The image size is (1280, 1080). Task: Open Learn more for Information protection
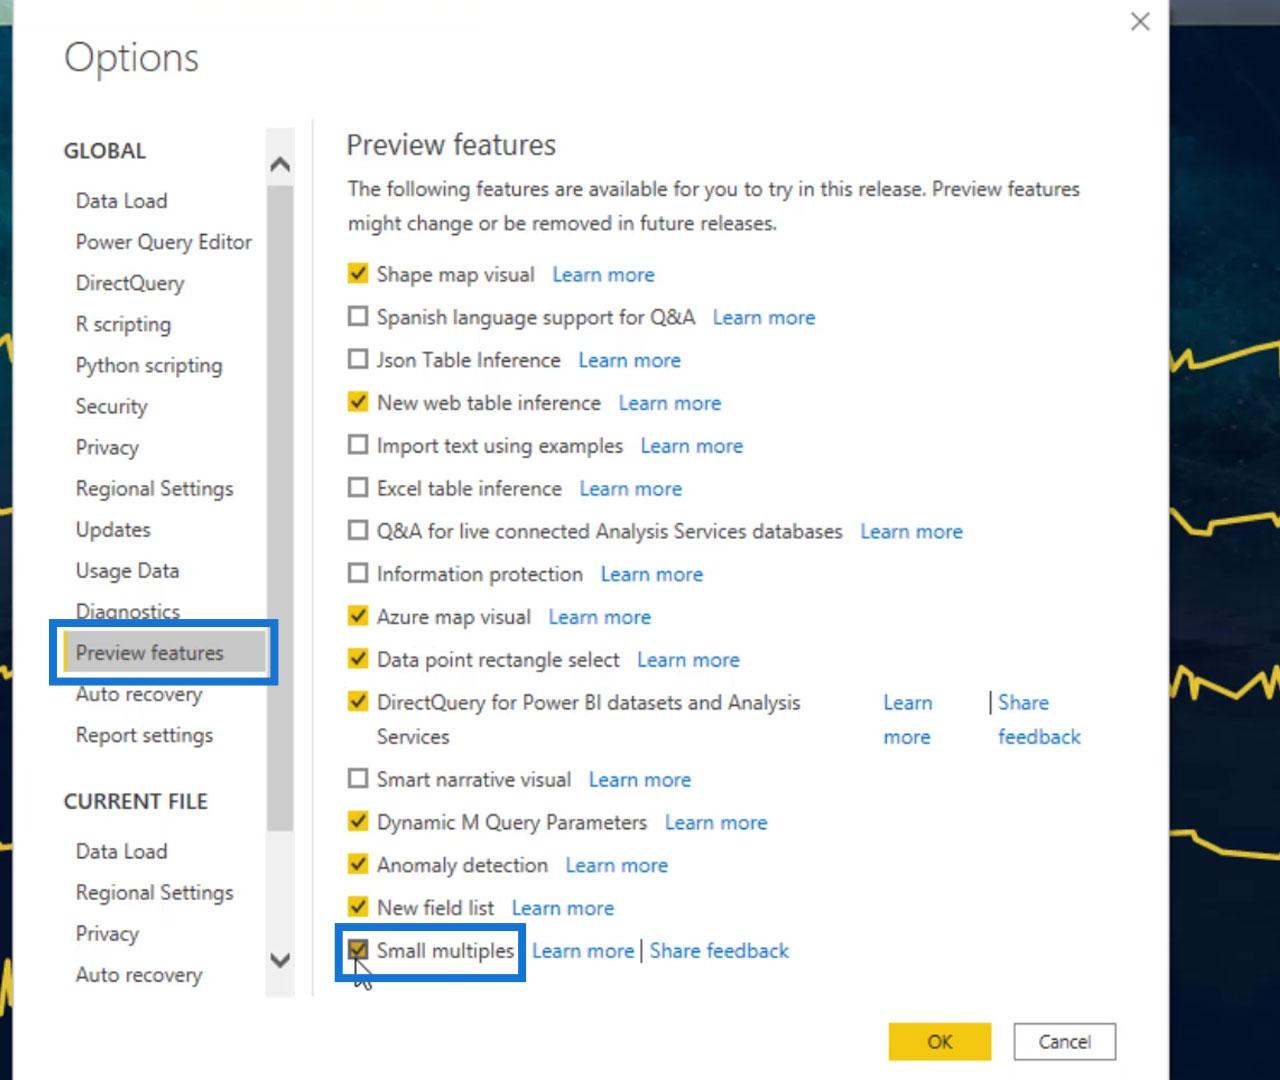click(651, 574)
